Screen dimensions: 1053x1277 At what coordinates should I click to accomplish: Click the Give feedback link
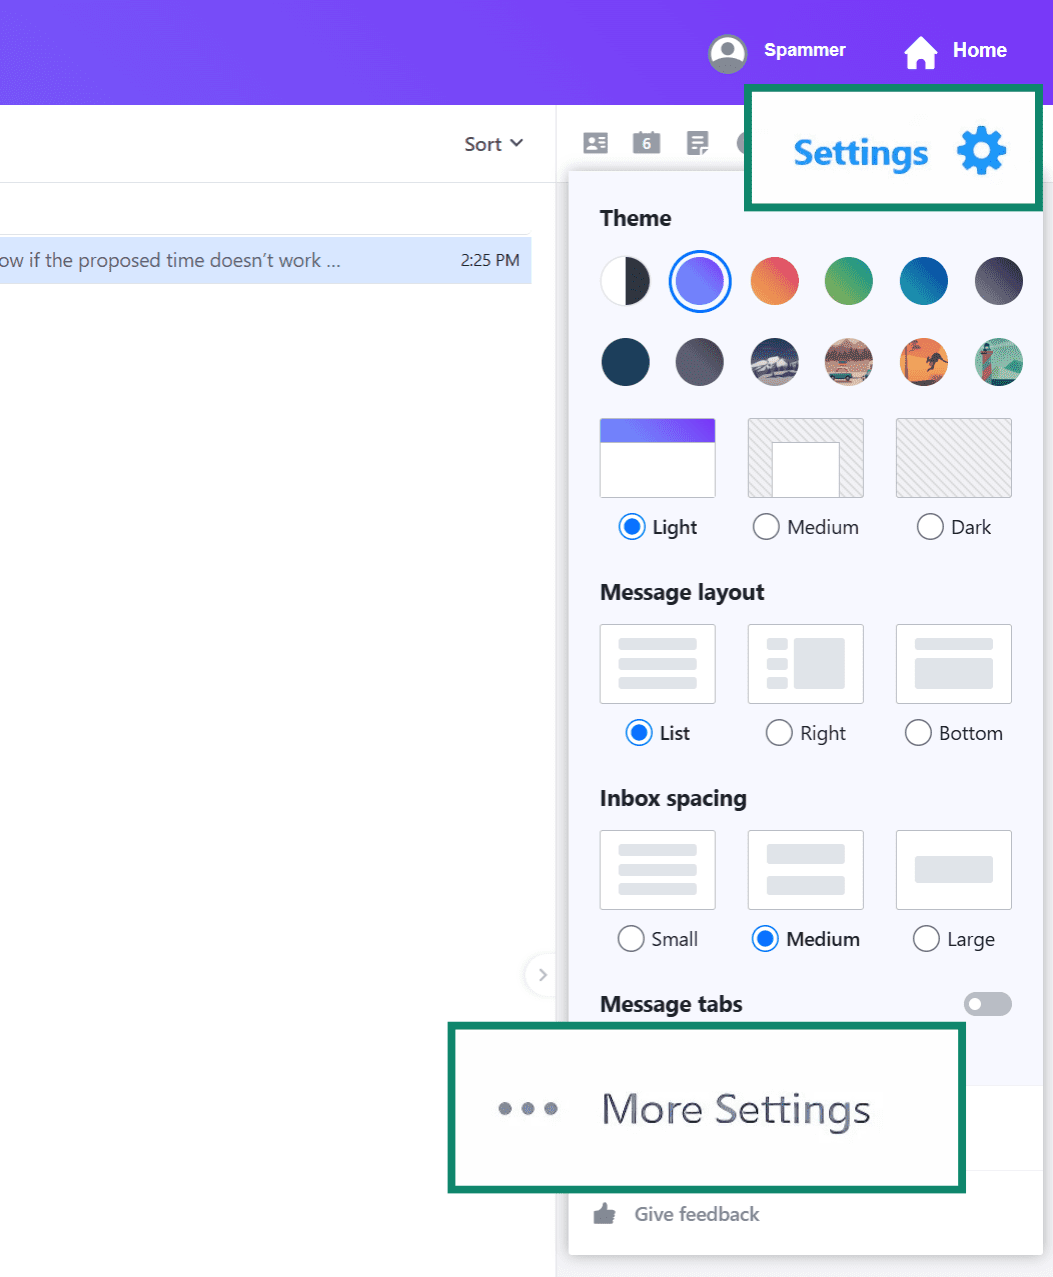tap(696, 1214)
